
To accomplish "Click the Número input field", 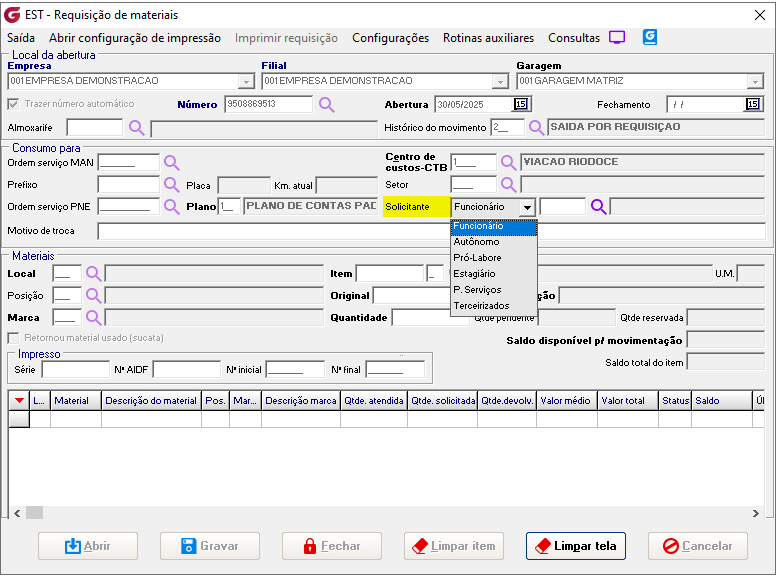I will (x=269, y=104).
